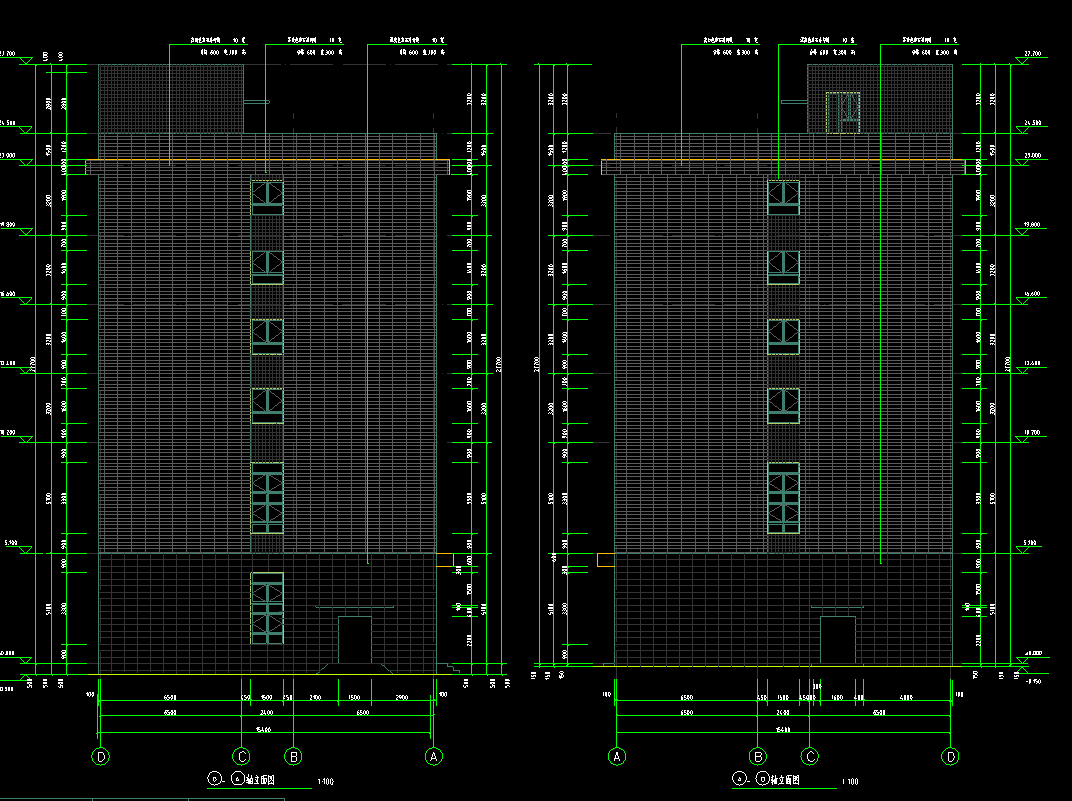Screen dimensions: 1072x801
Task: Select grid bubble A under right elevation
Action: 618,756
